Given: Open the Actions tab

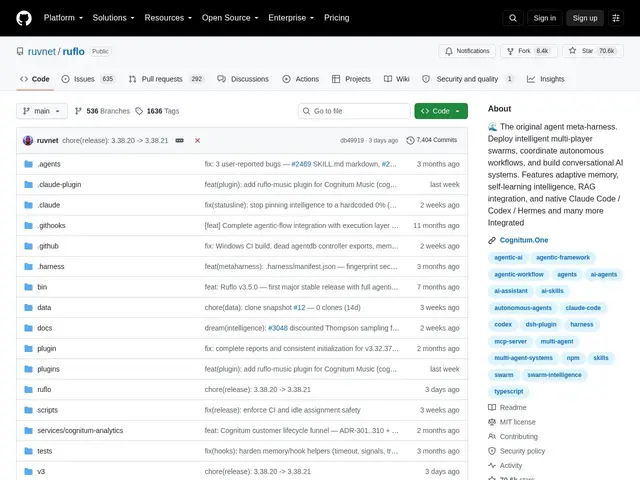Looking at the screenshot, I should point(300,79).
